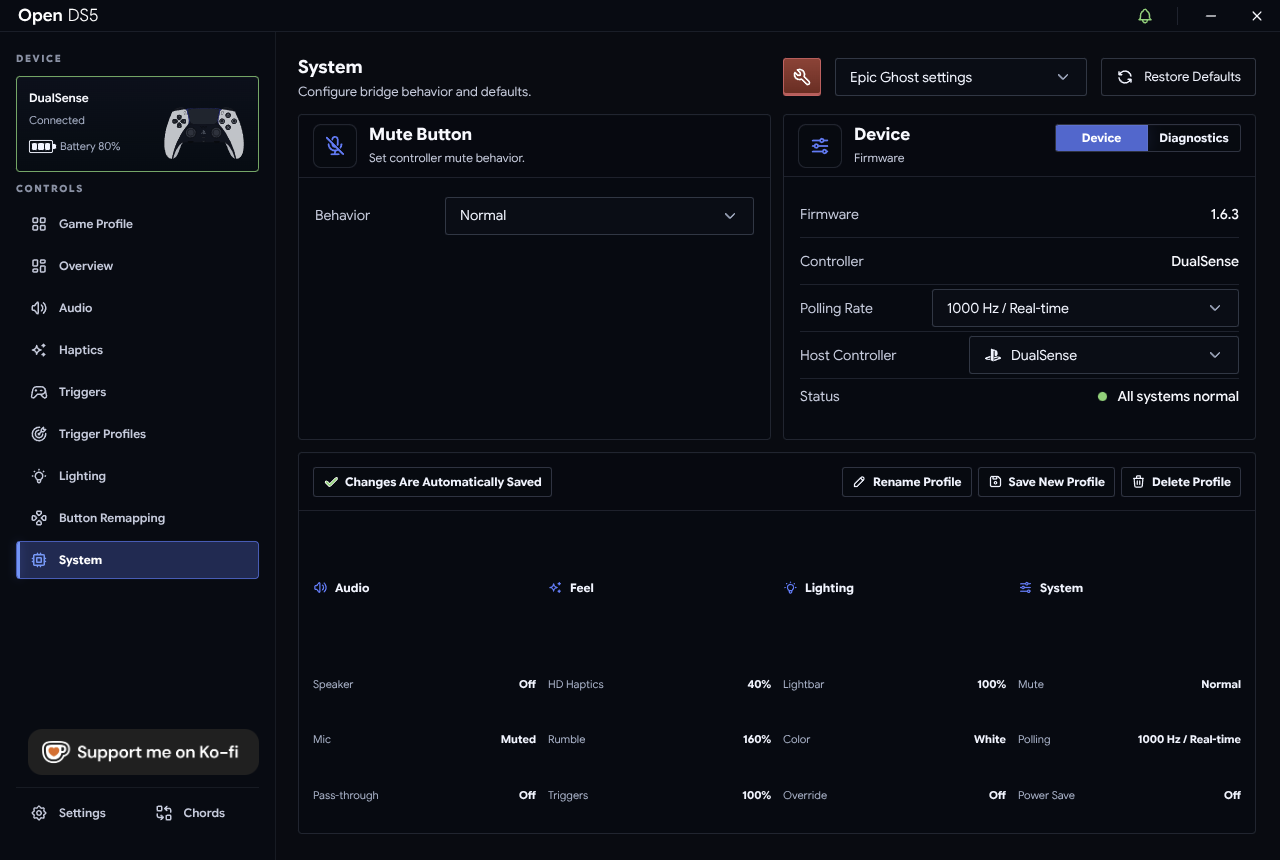Click the PlayStation logo in Host Controller

pyautogui.click(x=993, y=355)
